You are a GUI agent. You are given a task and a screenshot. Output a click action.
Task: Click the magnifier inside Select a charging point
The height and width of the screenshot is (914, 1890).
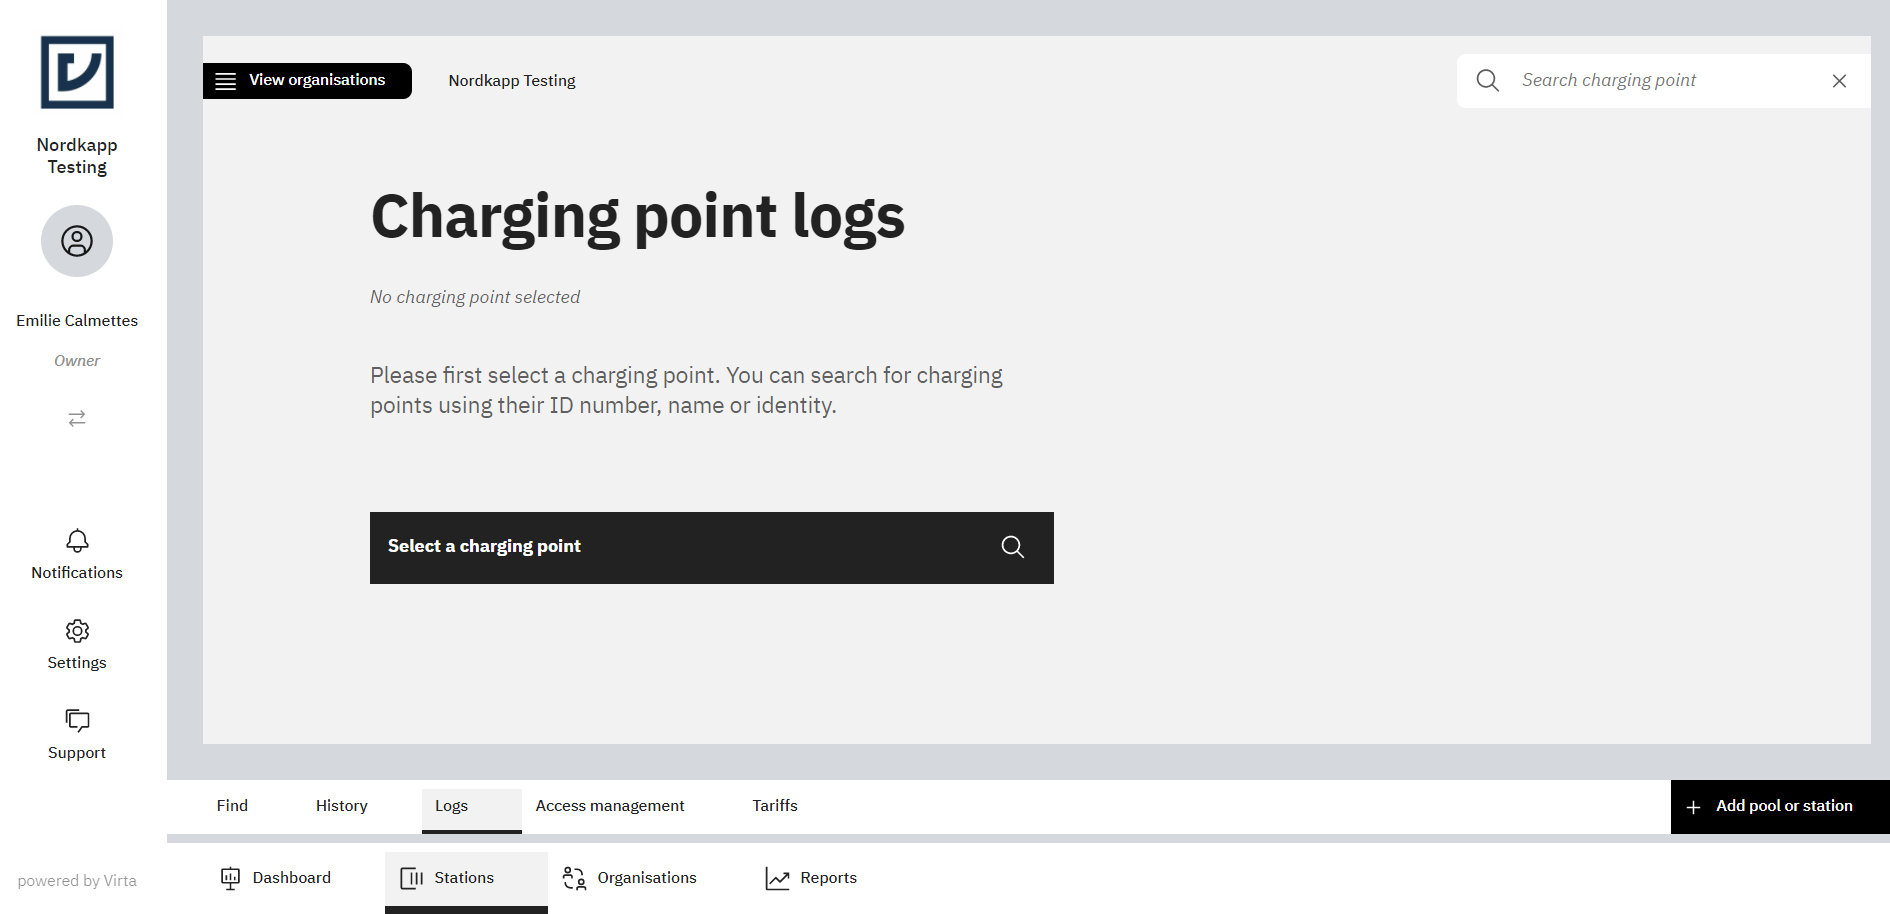[1012, 547]
